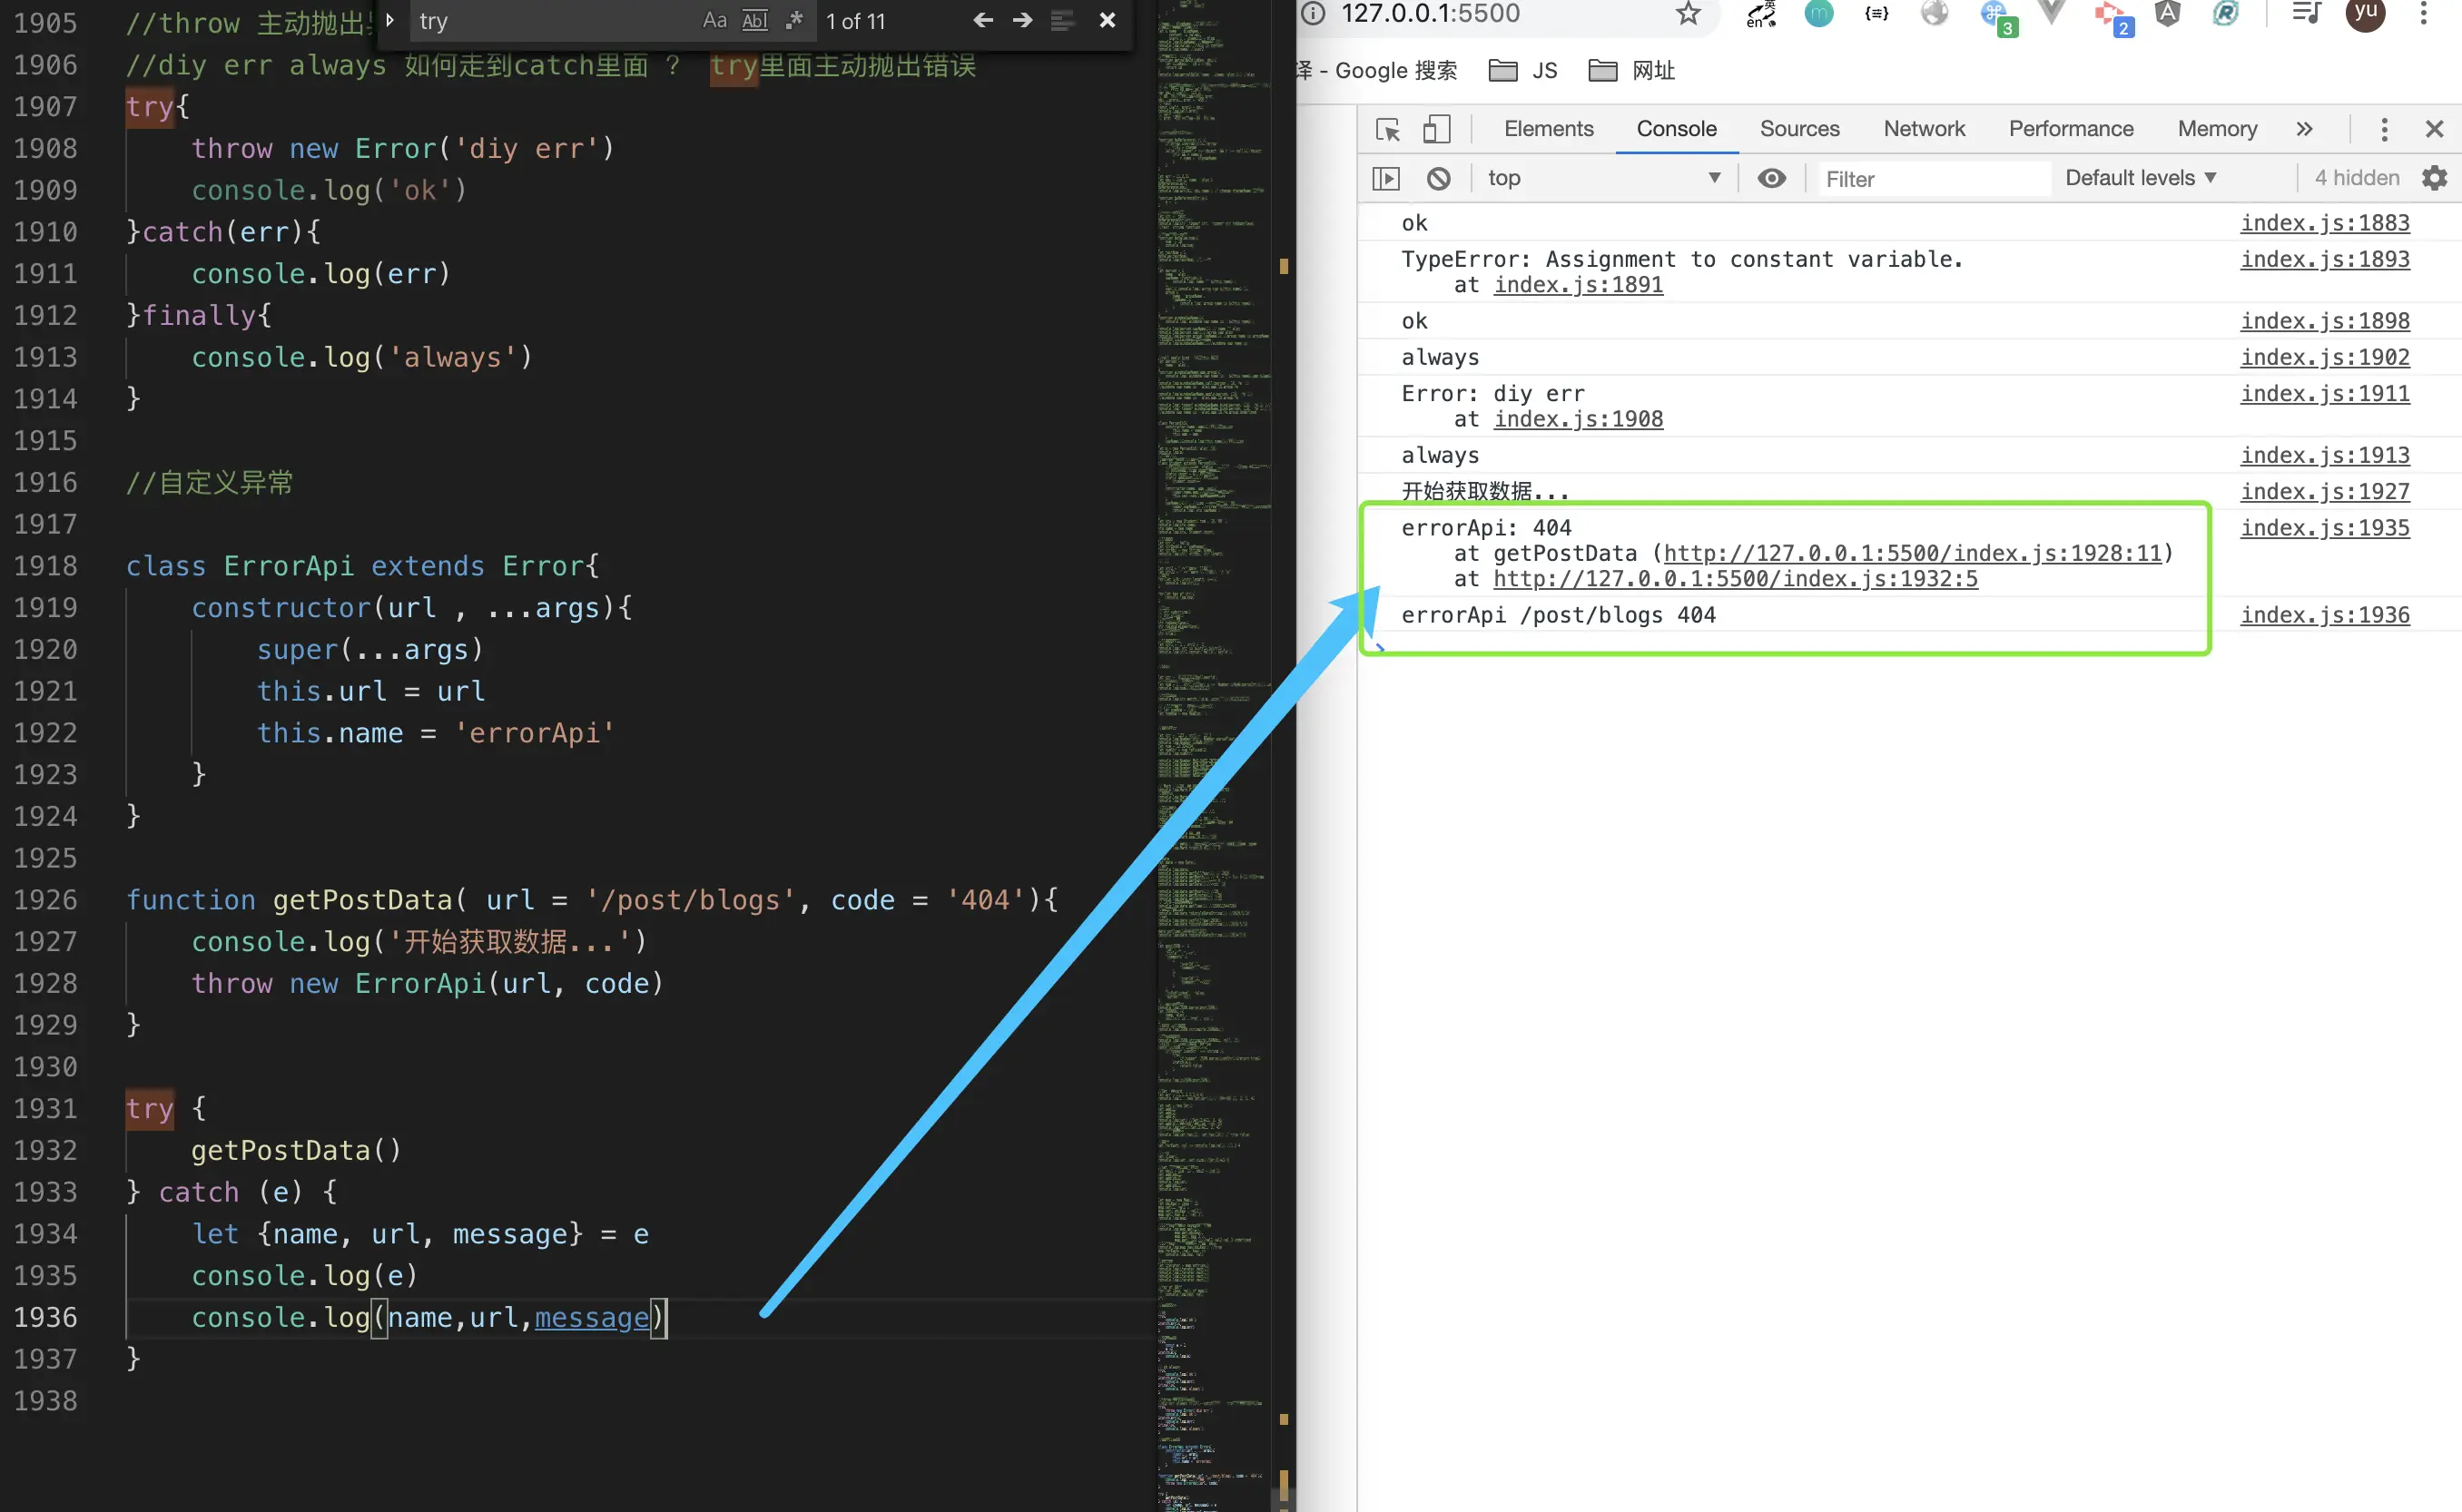The image size is (2462, 1512).
Task: Open the extension with badge 3
Action: coord(1997,17)
